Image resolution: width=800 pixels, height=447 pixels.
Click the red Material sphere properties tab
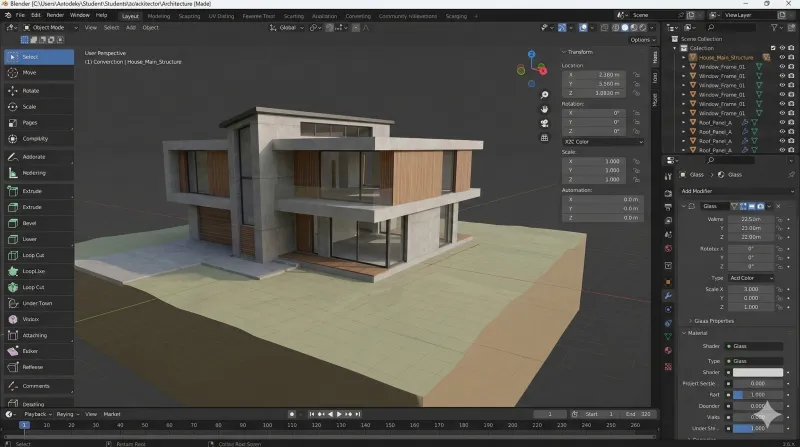tap(668, 351)
